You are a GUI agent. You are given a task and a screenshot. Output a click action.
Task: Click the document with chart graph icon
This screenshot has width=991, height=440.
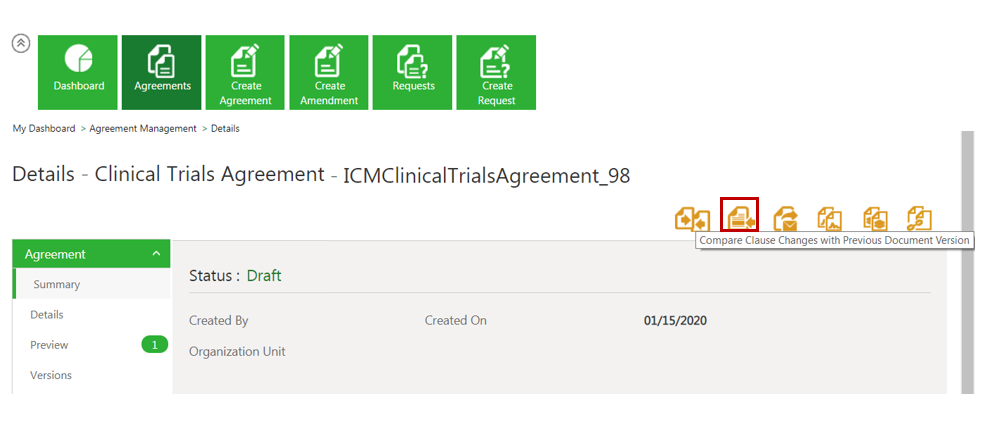tap(830, 218)
